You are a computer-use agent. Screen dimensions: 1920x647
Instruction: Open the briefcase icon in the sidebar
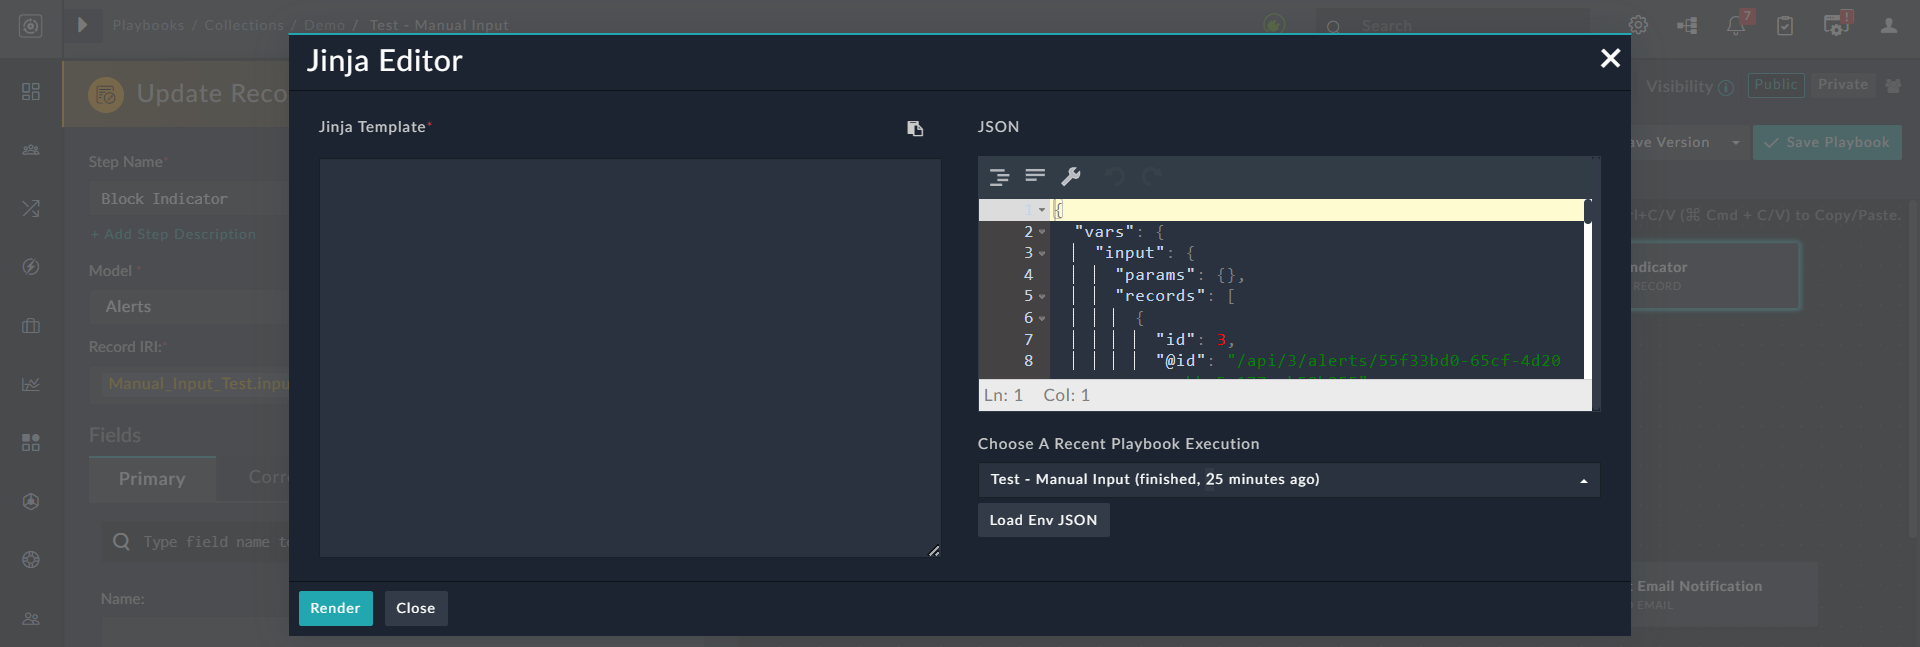(31, 326)
